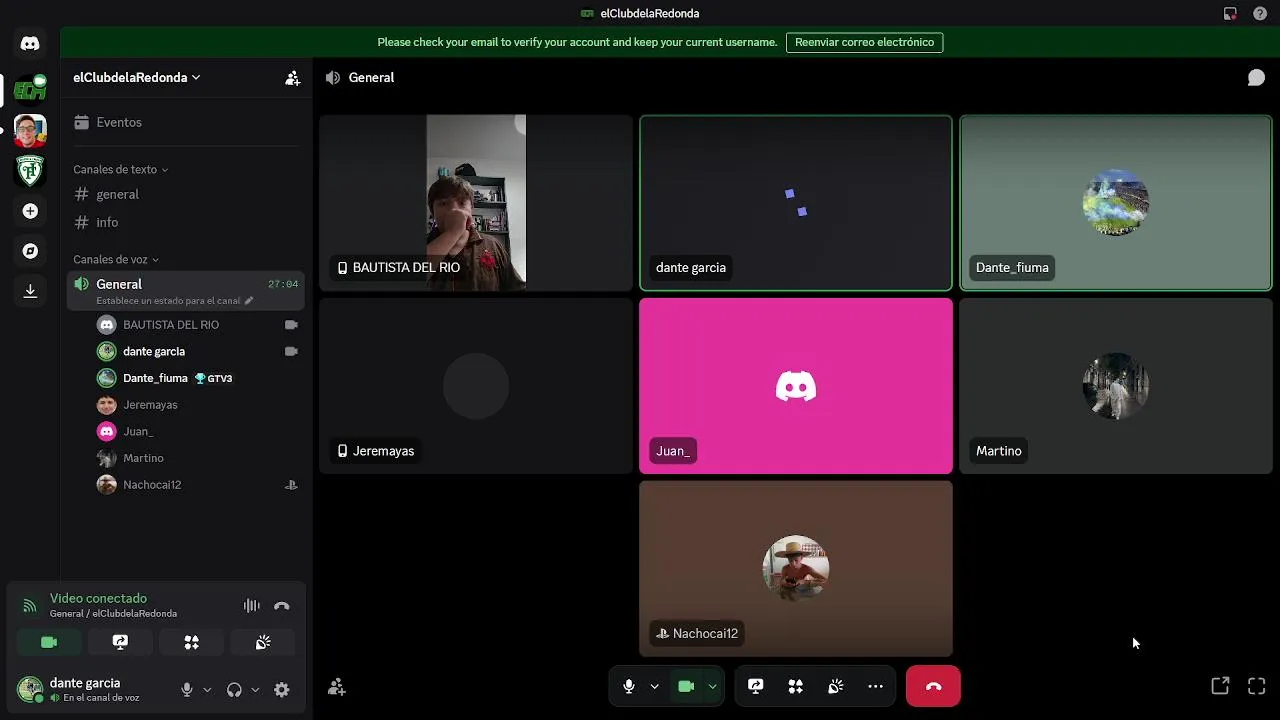Focus dante garcia video tile
The height and width of the screenshot is (720, 1280).
[796, 203]
